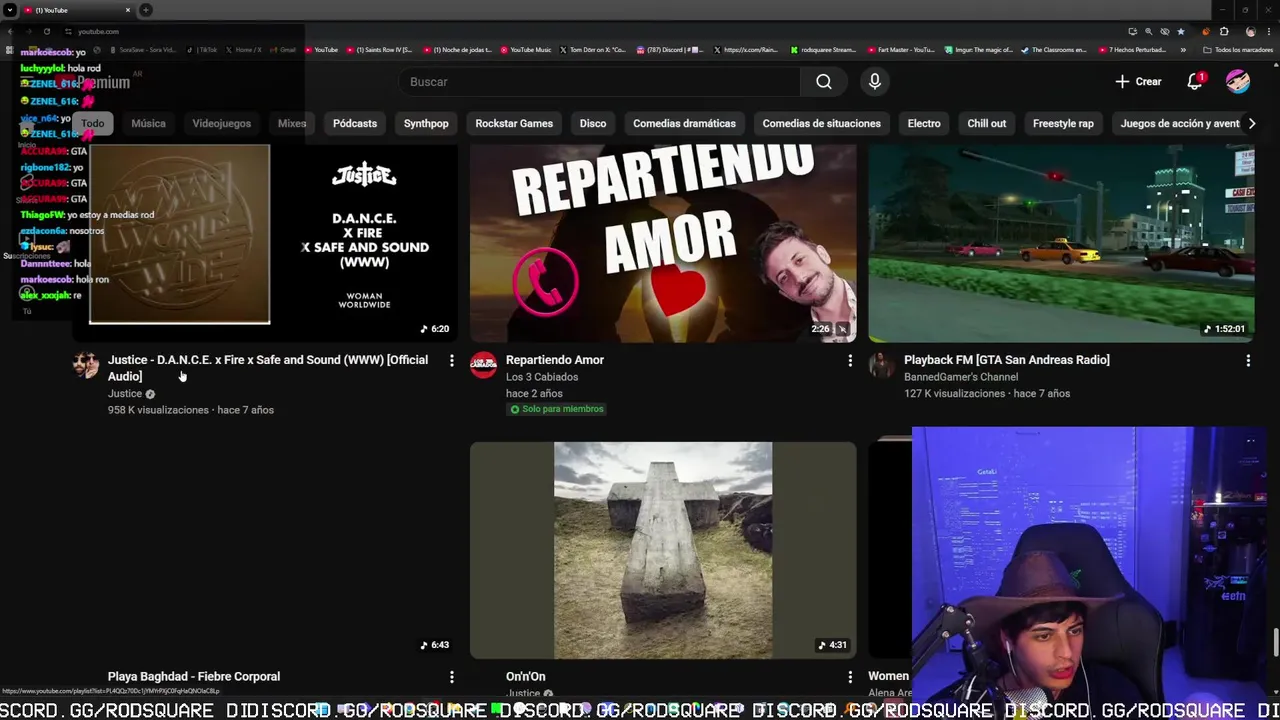The width and height of the screenshot is (1280, 720).
Task: Open the Todos los marcadores folder
Action: pos(1238,49)
